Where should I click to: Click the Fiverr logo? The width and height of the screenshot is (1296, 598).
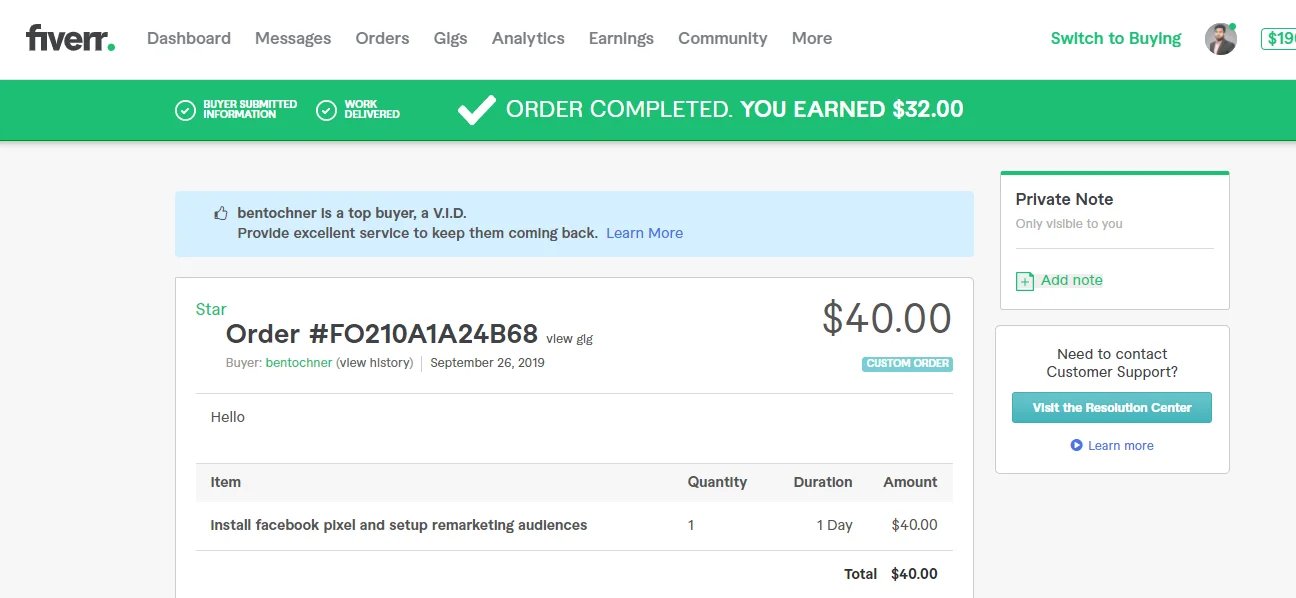click(x=70, y=39)
